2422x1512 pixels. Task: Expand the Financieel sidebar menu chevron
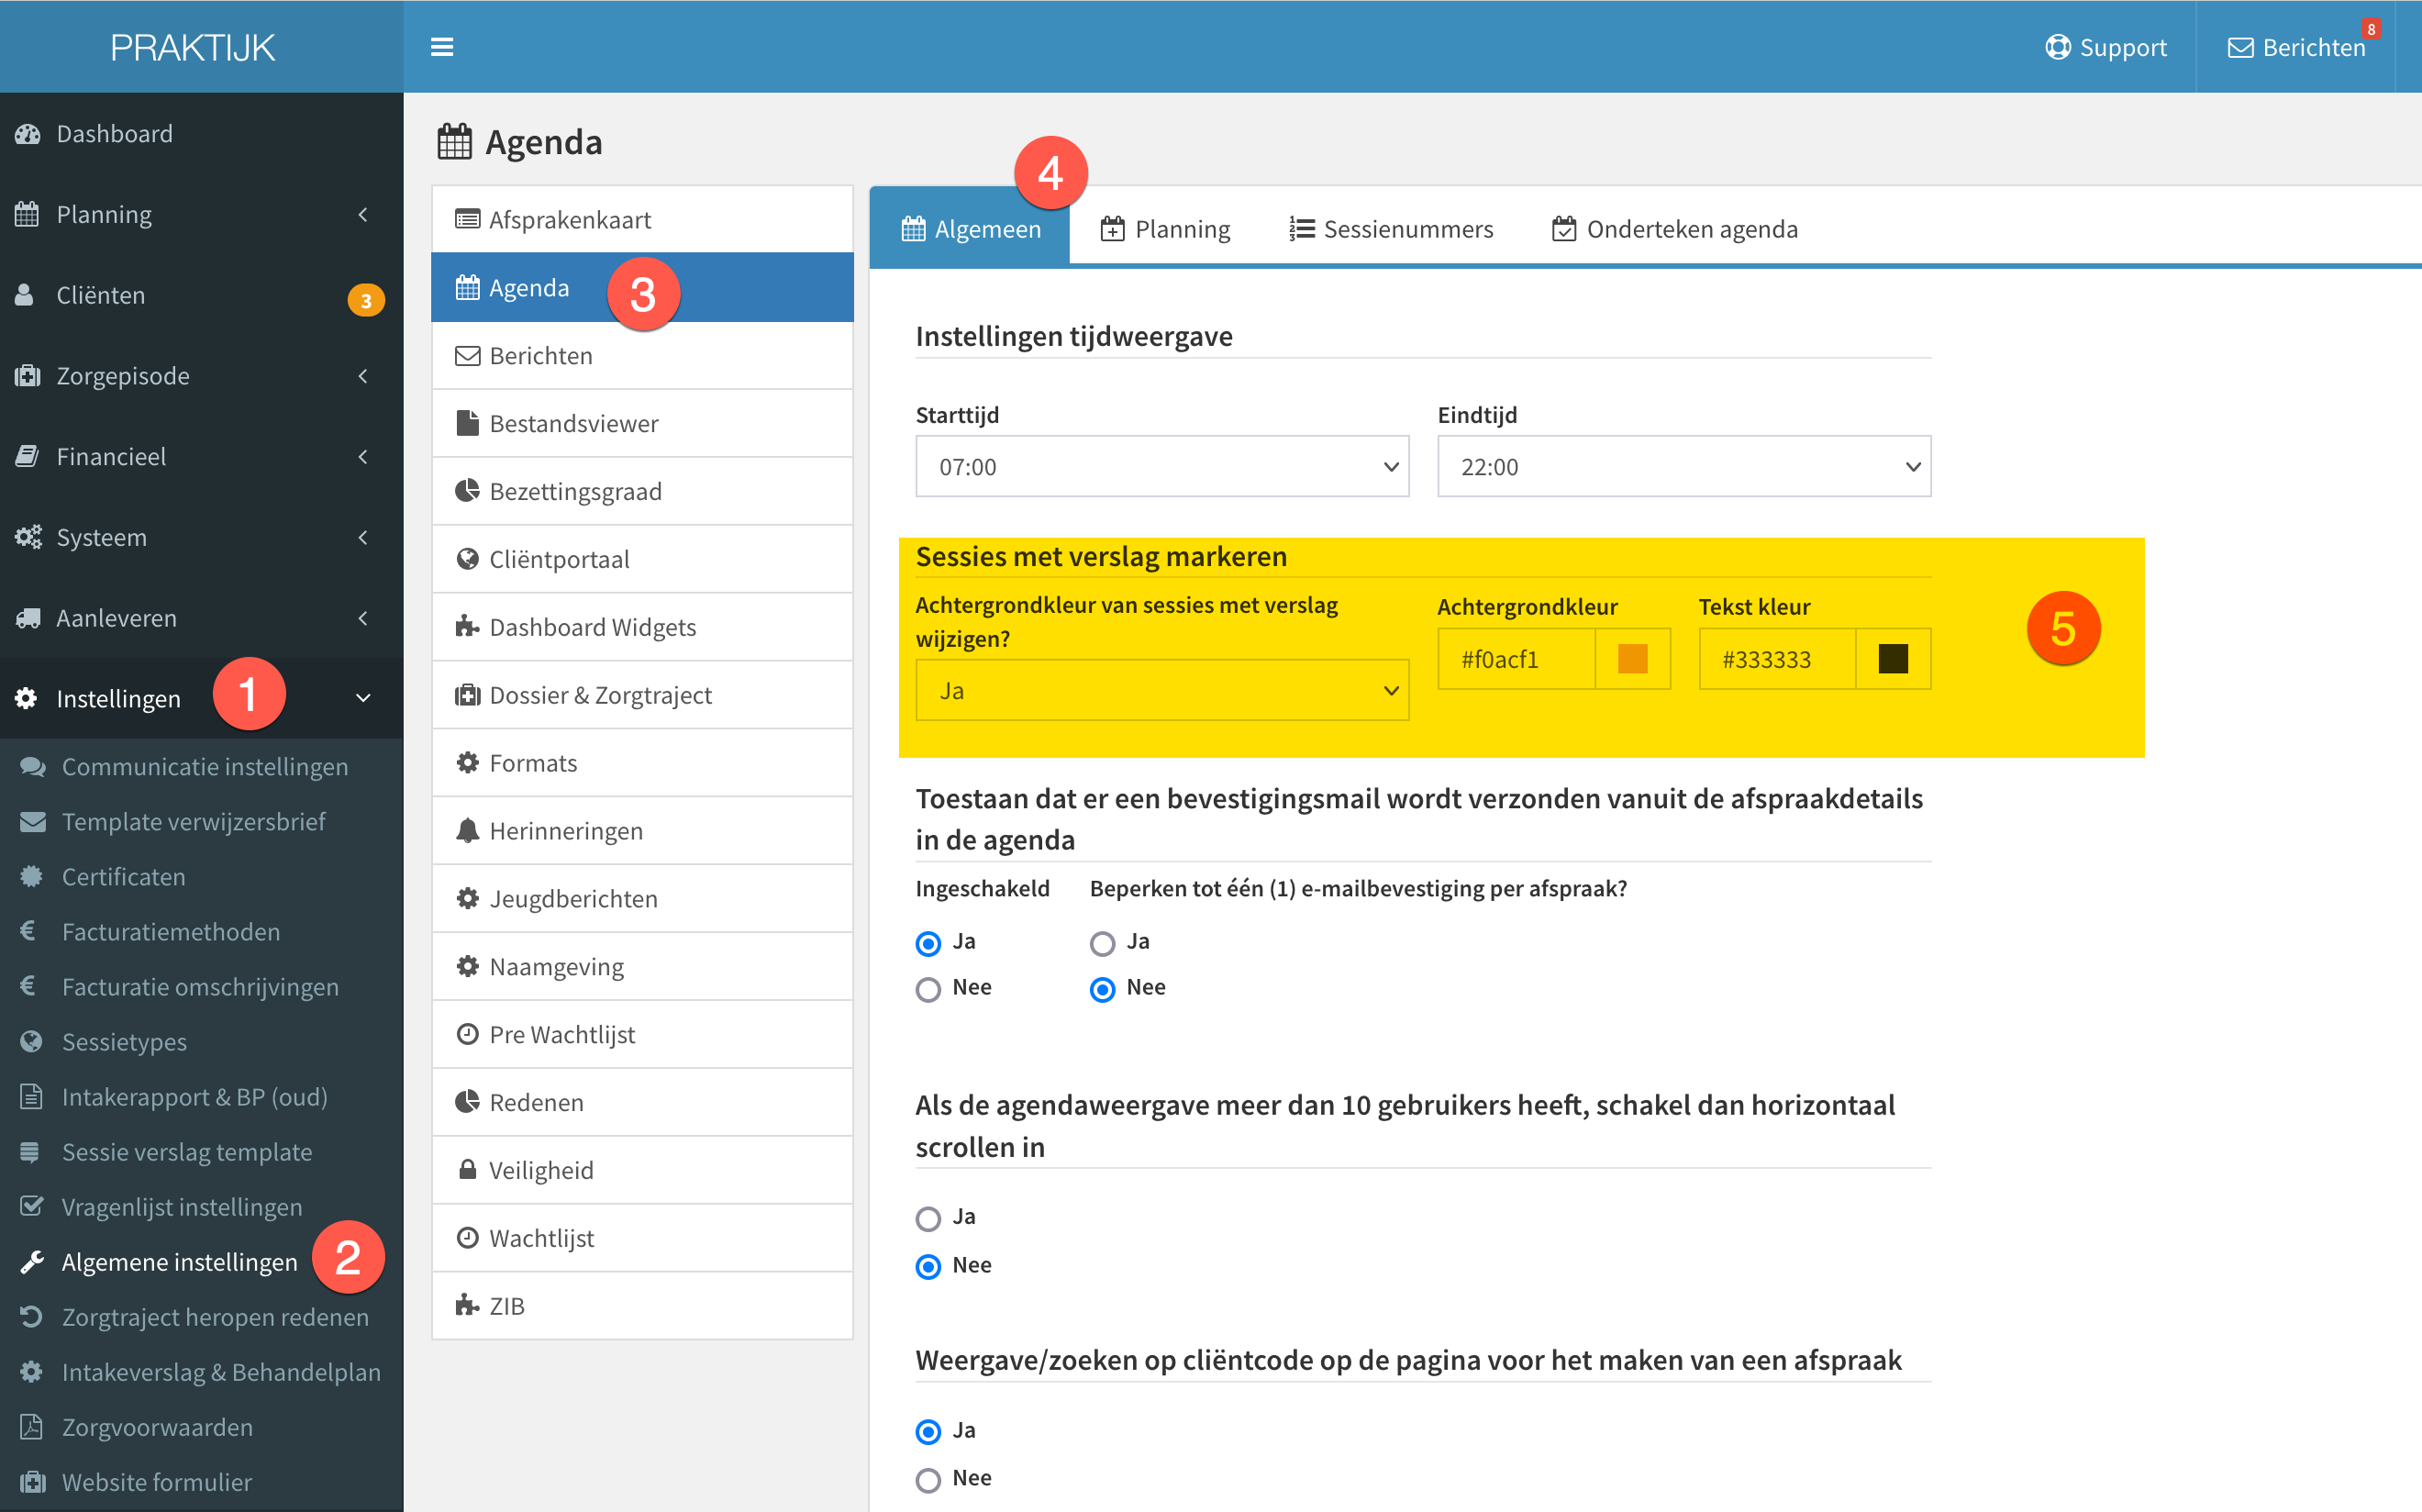tap(363, 456)
